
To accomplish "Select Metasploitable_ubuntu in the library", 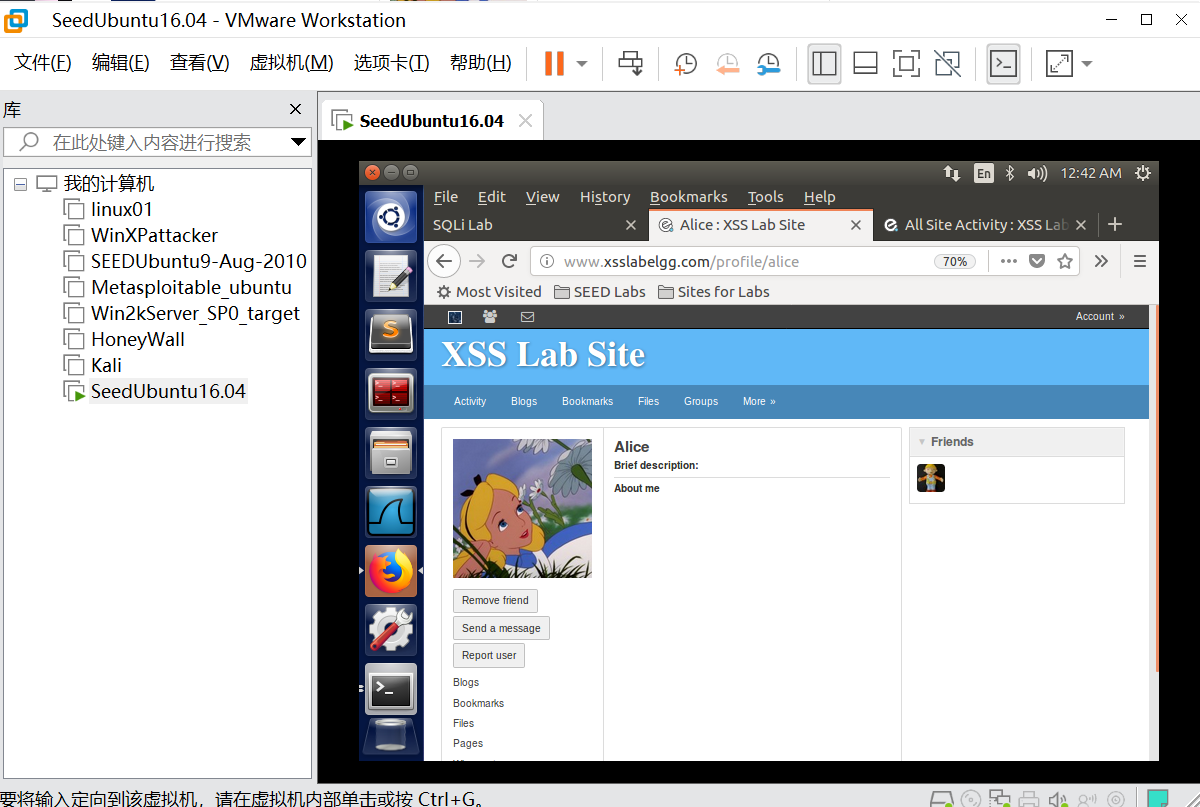I will point(191,287).
